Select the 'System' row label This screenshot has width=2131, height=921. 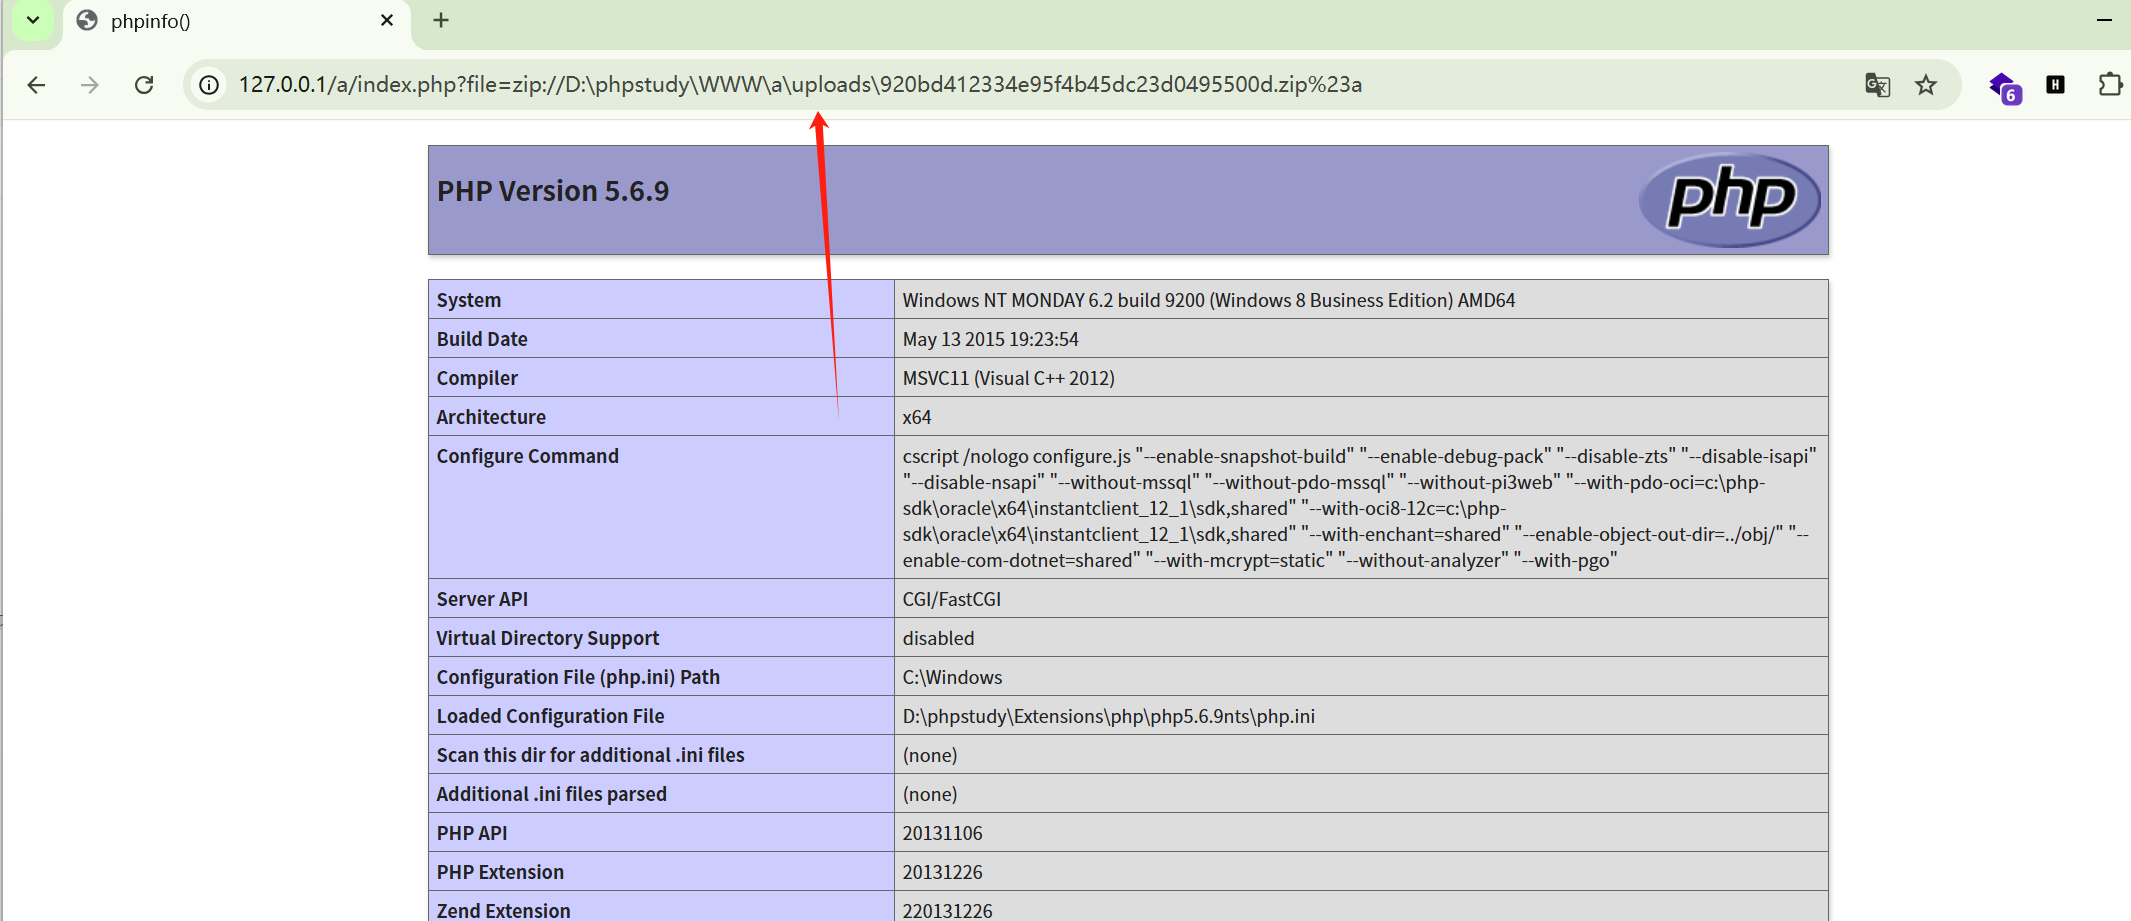tap(469, 300)
